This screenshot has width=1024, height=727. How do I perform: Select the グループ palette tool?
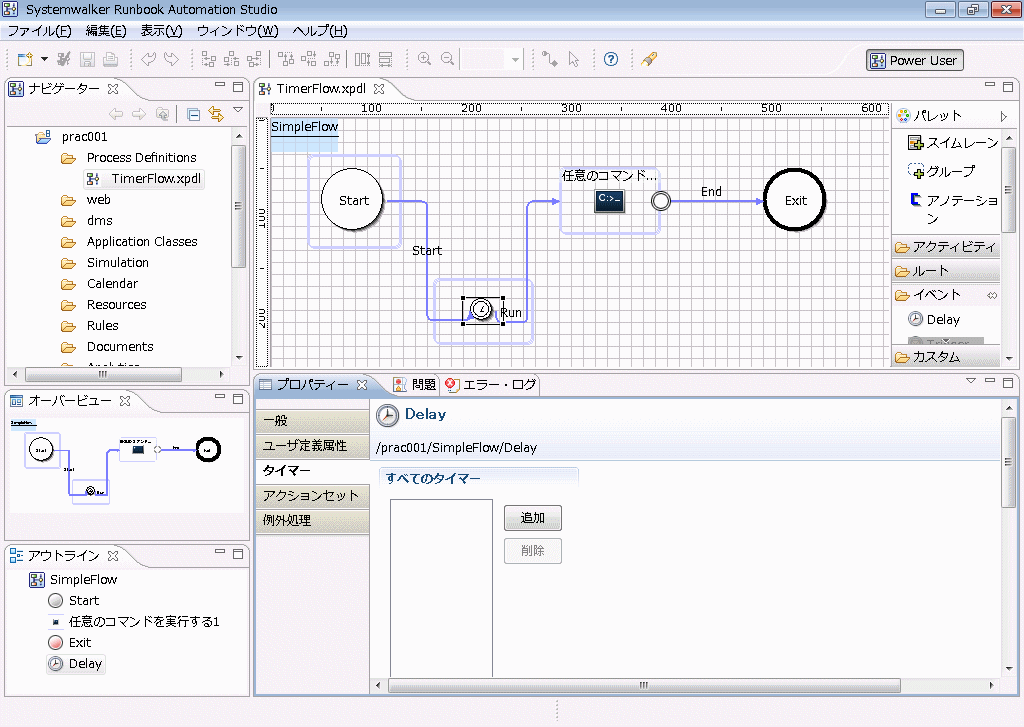(942, 171)
